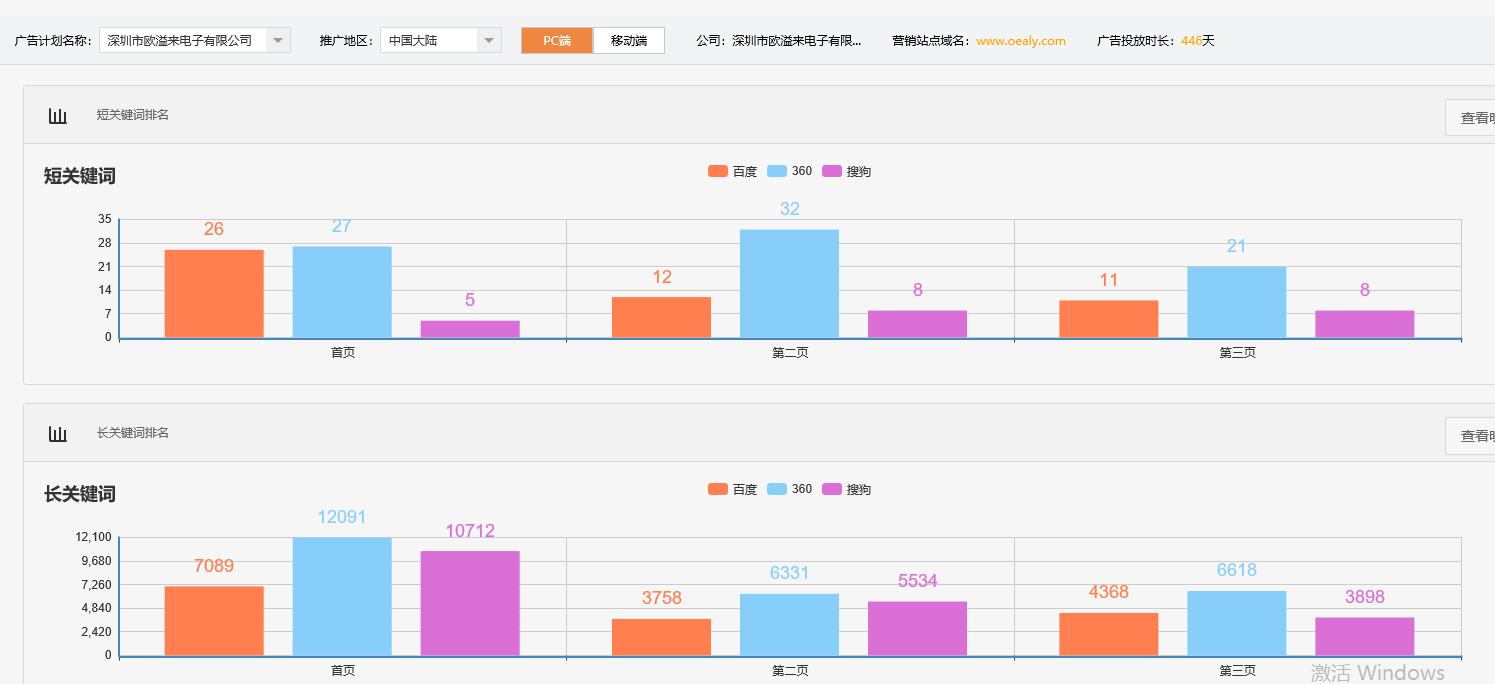This screenshot has width=1495, height=684.
Task: Toggle 搜狗 legend in 短关键词 chart
Action: tap(846, 171)
